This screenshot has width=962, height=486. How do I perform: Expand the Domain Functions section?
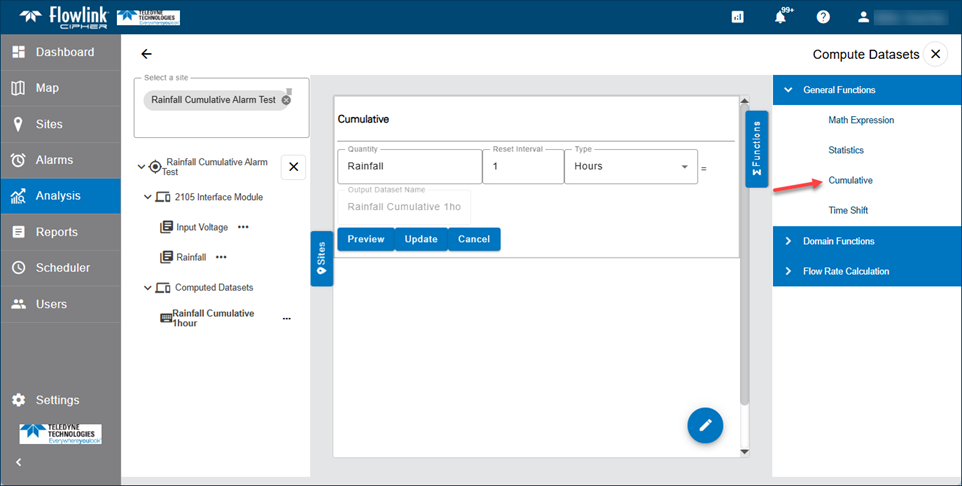(x=788, y=241)
